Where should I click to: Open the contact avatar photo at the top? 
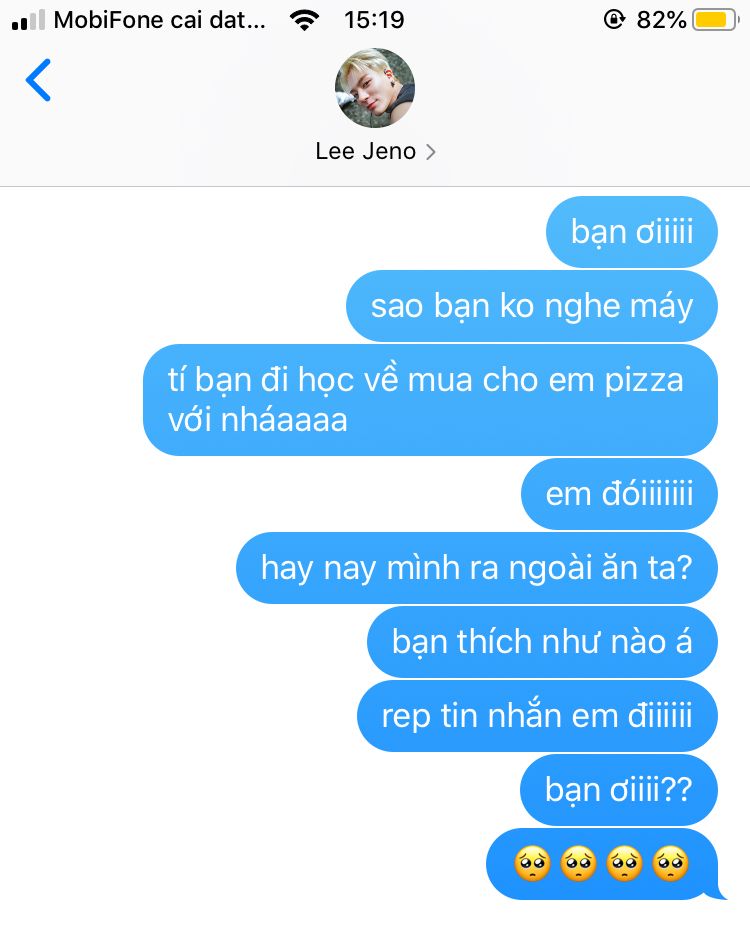pos(375,88)
